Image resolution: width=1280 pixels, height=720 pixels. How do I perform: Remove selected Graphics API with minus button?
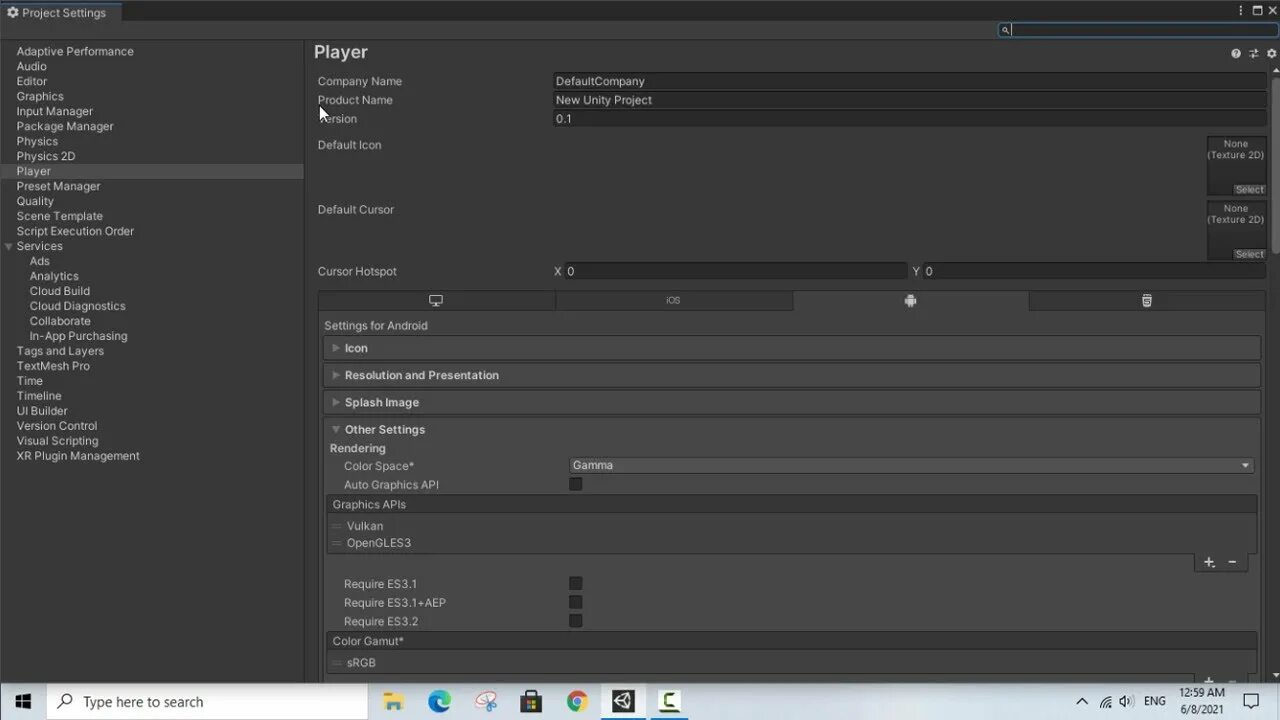(x=1232, y=562)
